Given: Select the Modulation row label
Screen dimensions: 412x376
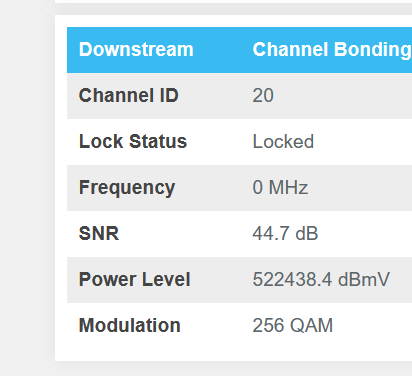Looking at the screenshot, I should tap(130, 325).
